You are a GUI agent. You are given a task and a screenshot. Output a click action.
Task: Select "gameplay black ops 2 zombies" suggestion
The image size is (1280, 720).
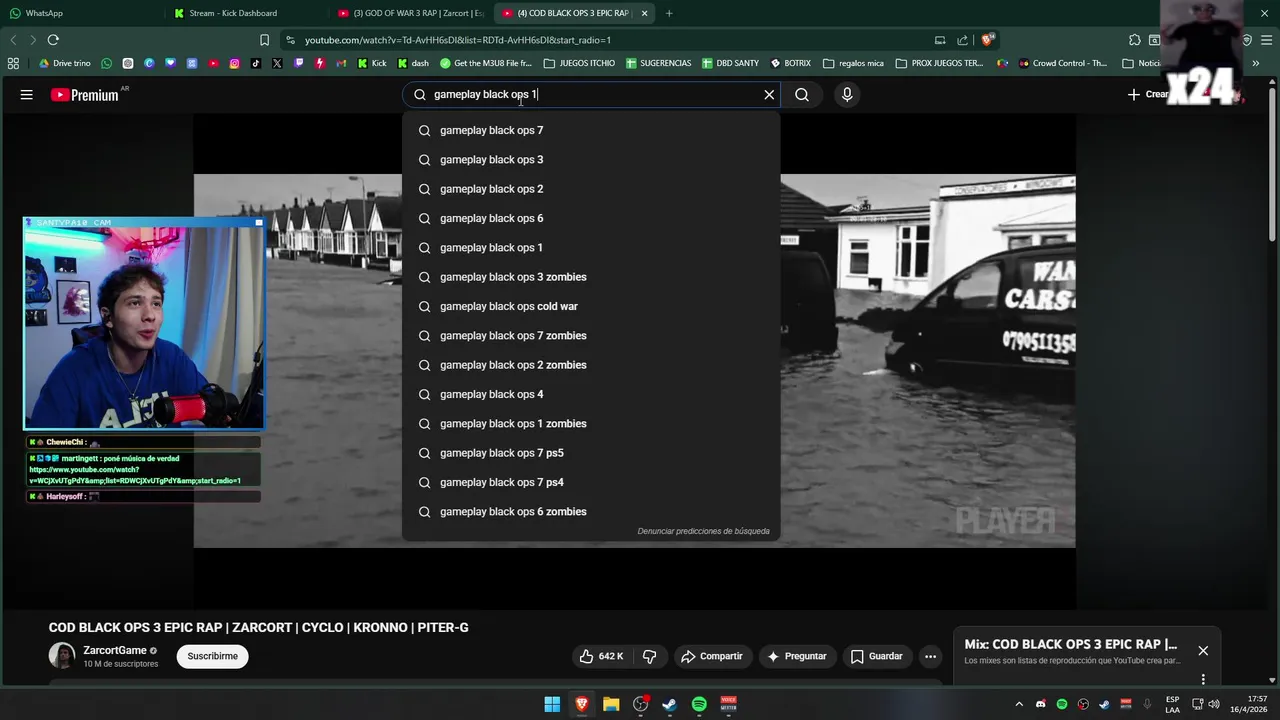591,365
